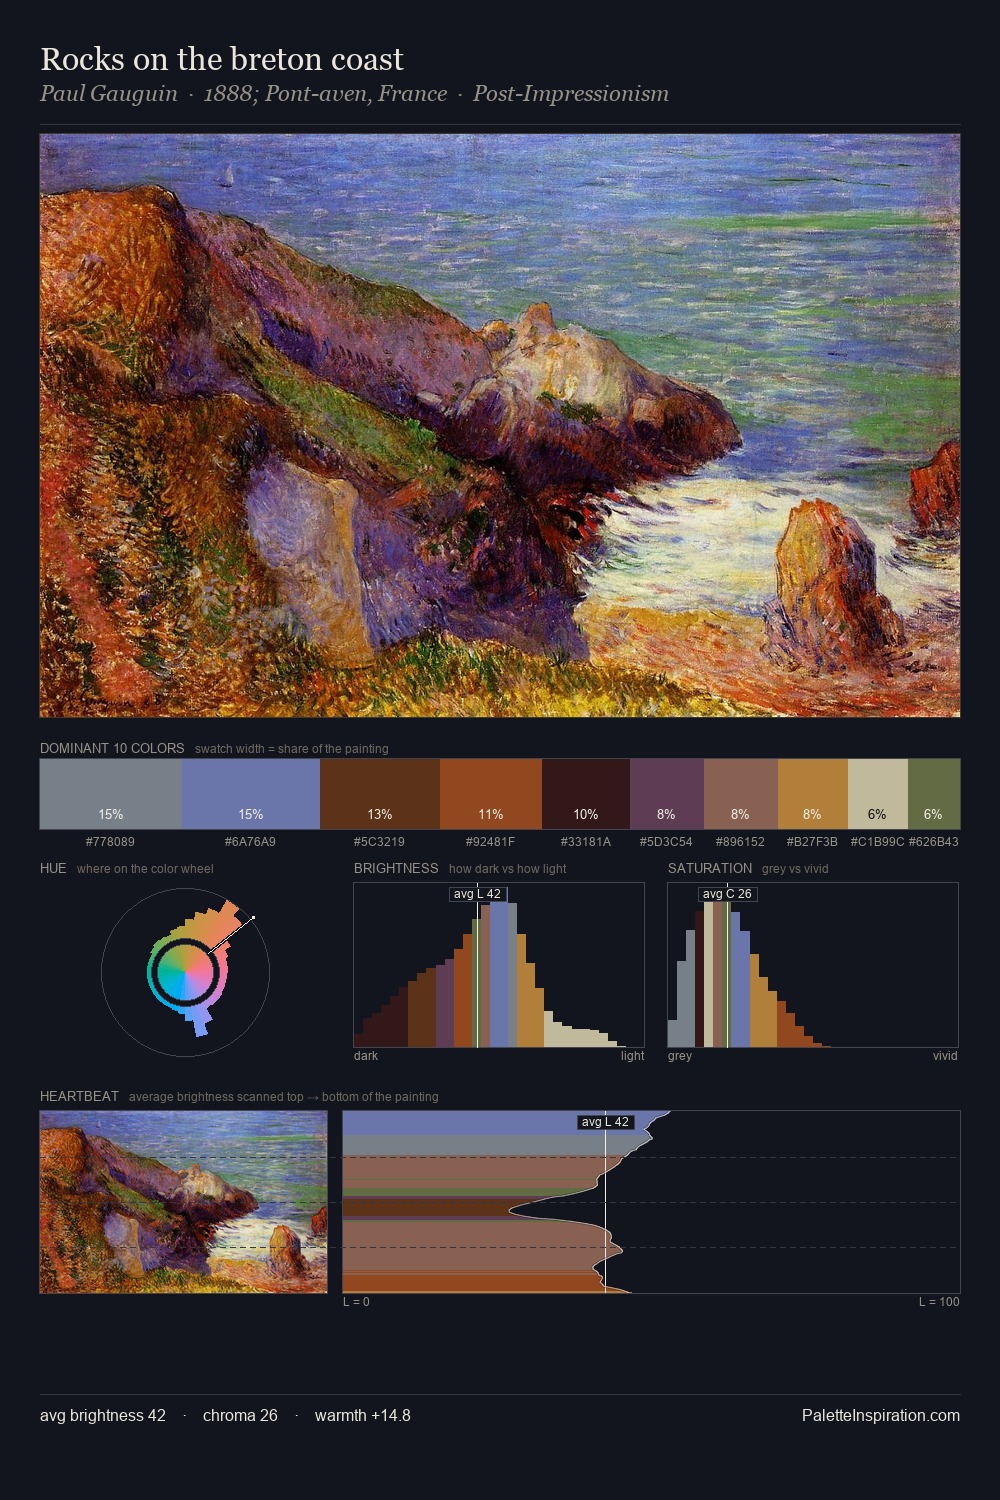
Task: Click the 13% share label on swatch
Action: click(380, 814)
